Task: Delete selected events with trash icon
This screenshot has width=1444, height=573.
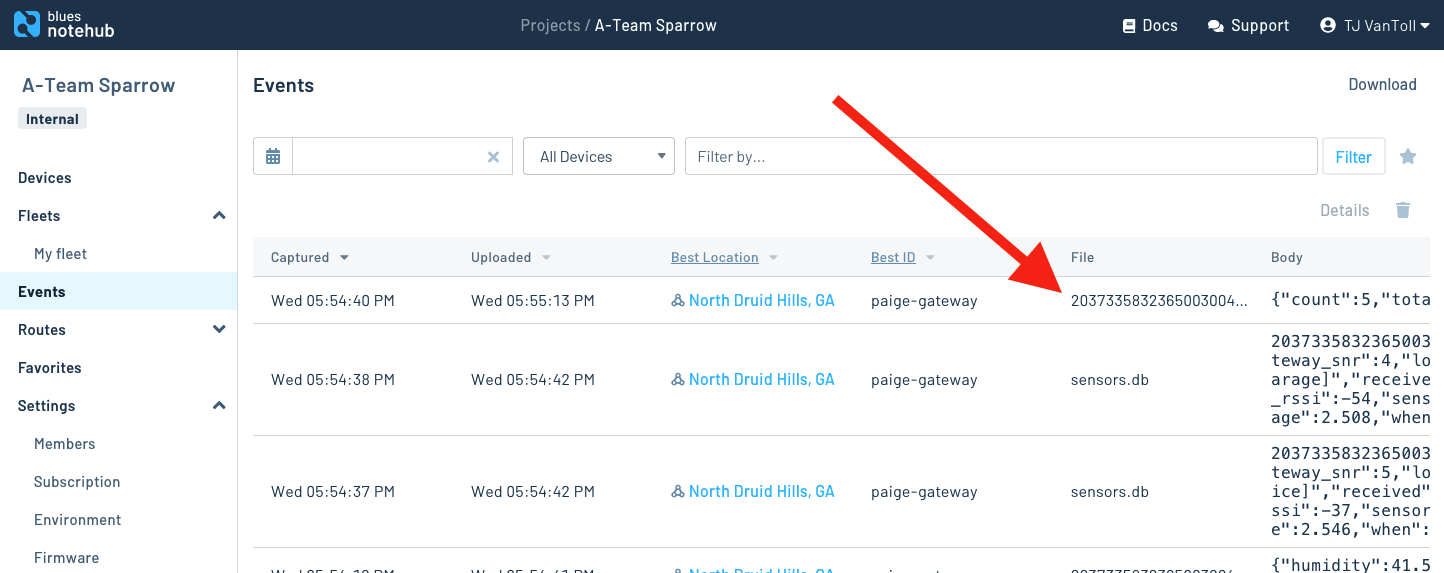Action: (x=1403, y=210)
